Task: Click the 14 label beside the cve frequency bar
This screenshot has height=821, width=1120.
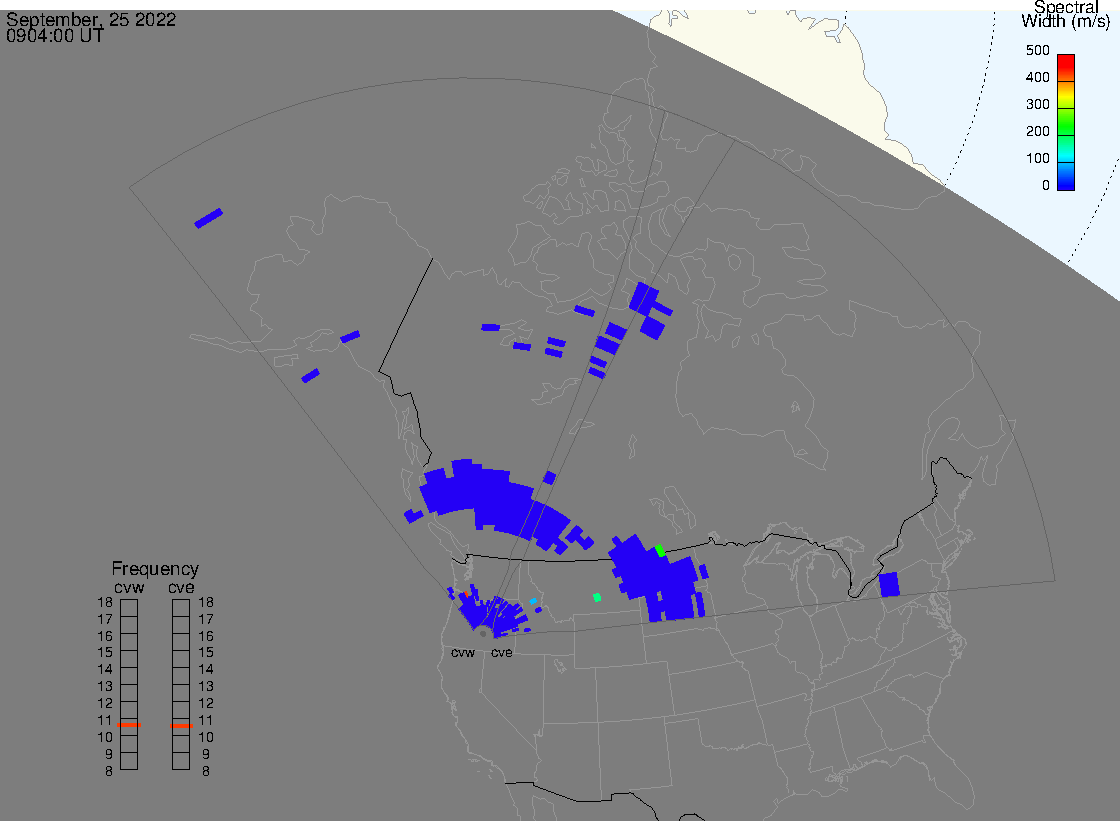Action: point(206,670)
